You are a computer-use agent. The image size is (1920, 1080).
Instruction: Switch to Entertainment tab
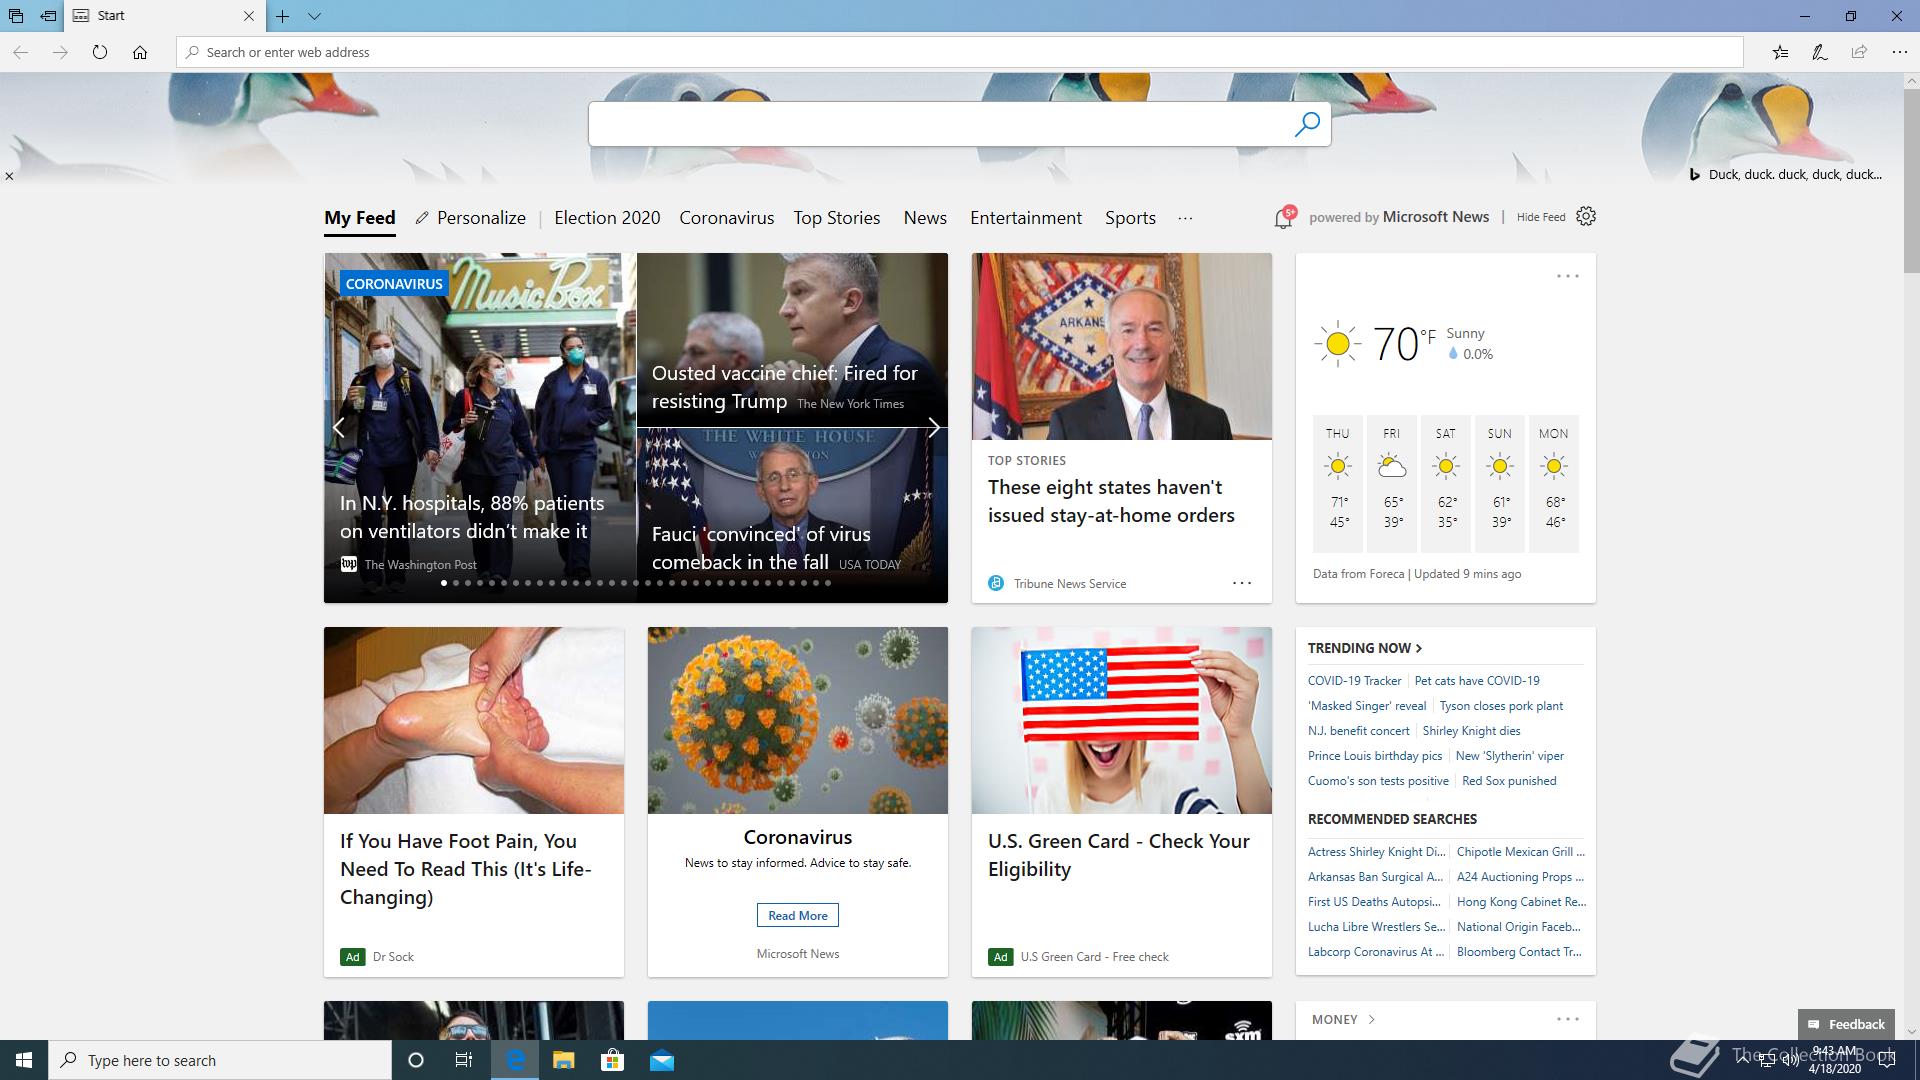pyautogui.click(x=1026, y=218)
